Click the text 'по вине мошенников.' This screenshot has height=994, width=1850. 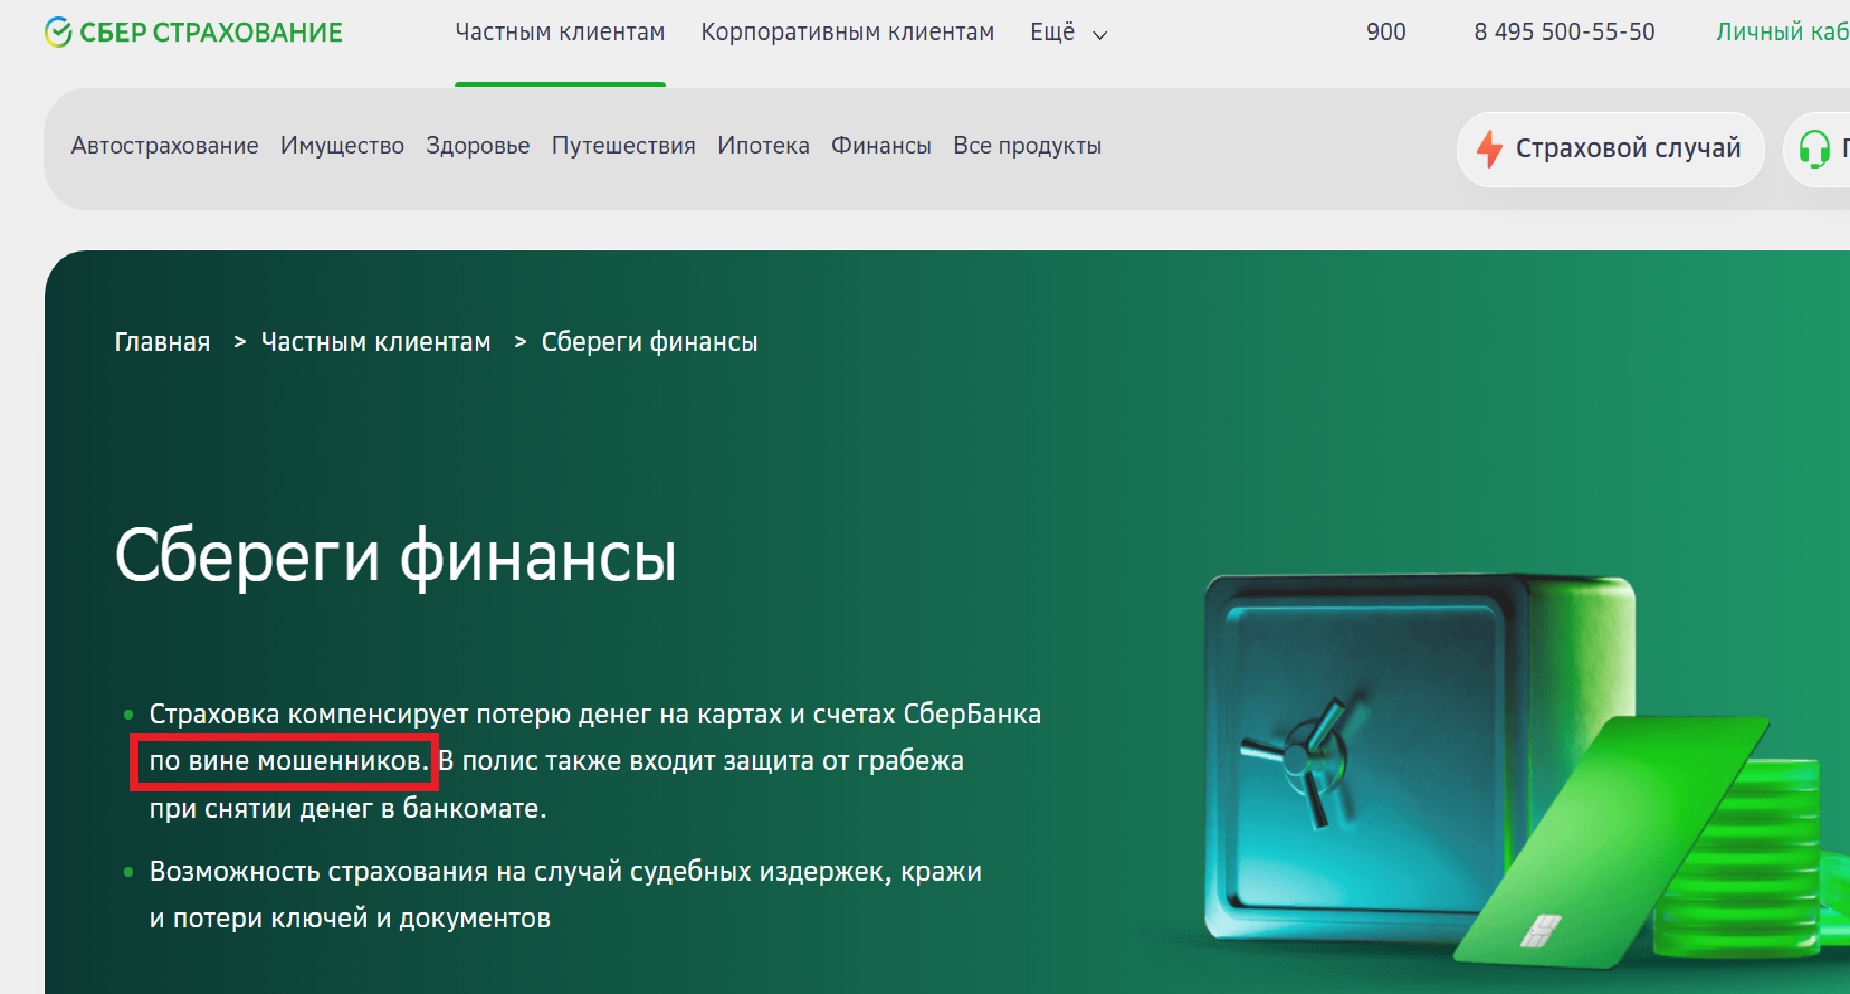289,761
